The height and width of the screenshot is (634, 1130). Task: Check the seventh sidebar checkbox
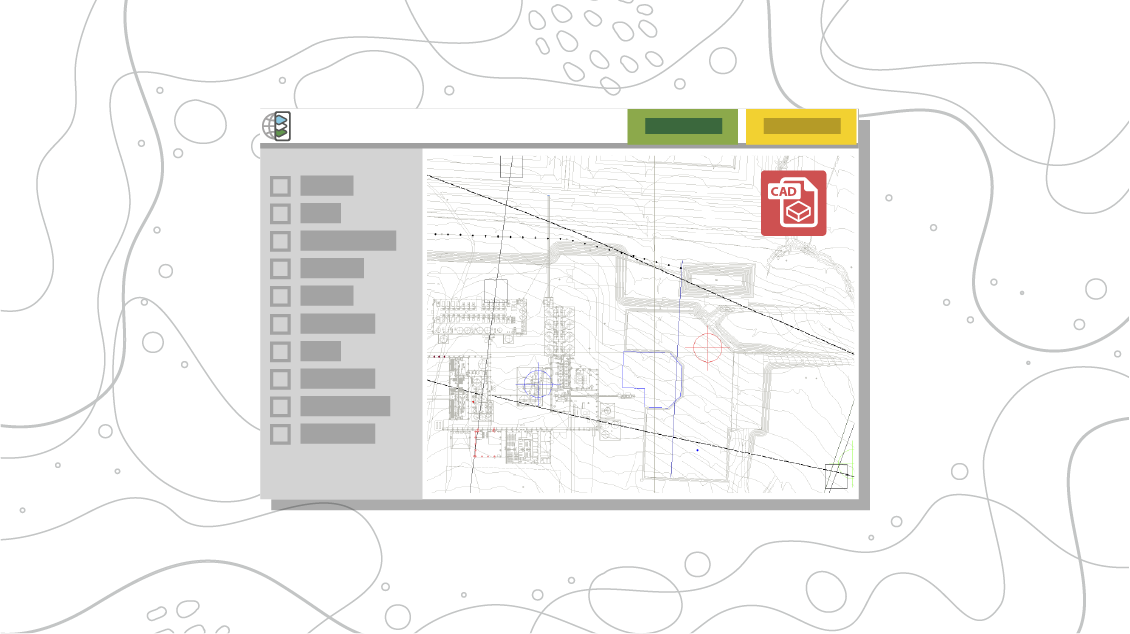coord(280,352)
